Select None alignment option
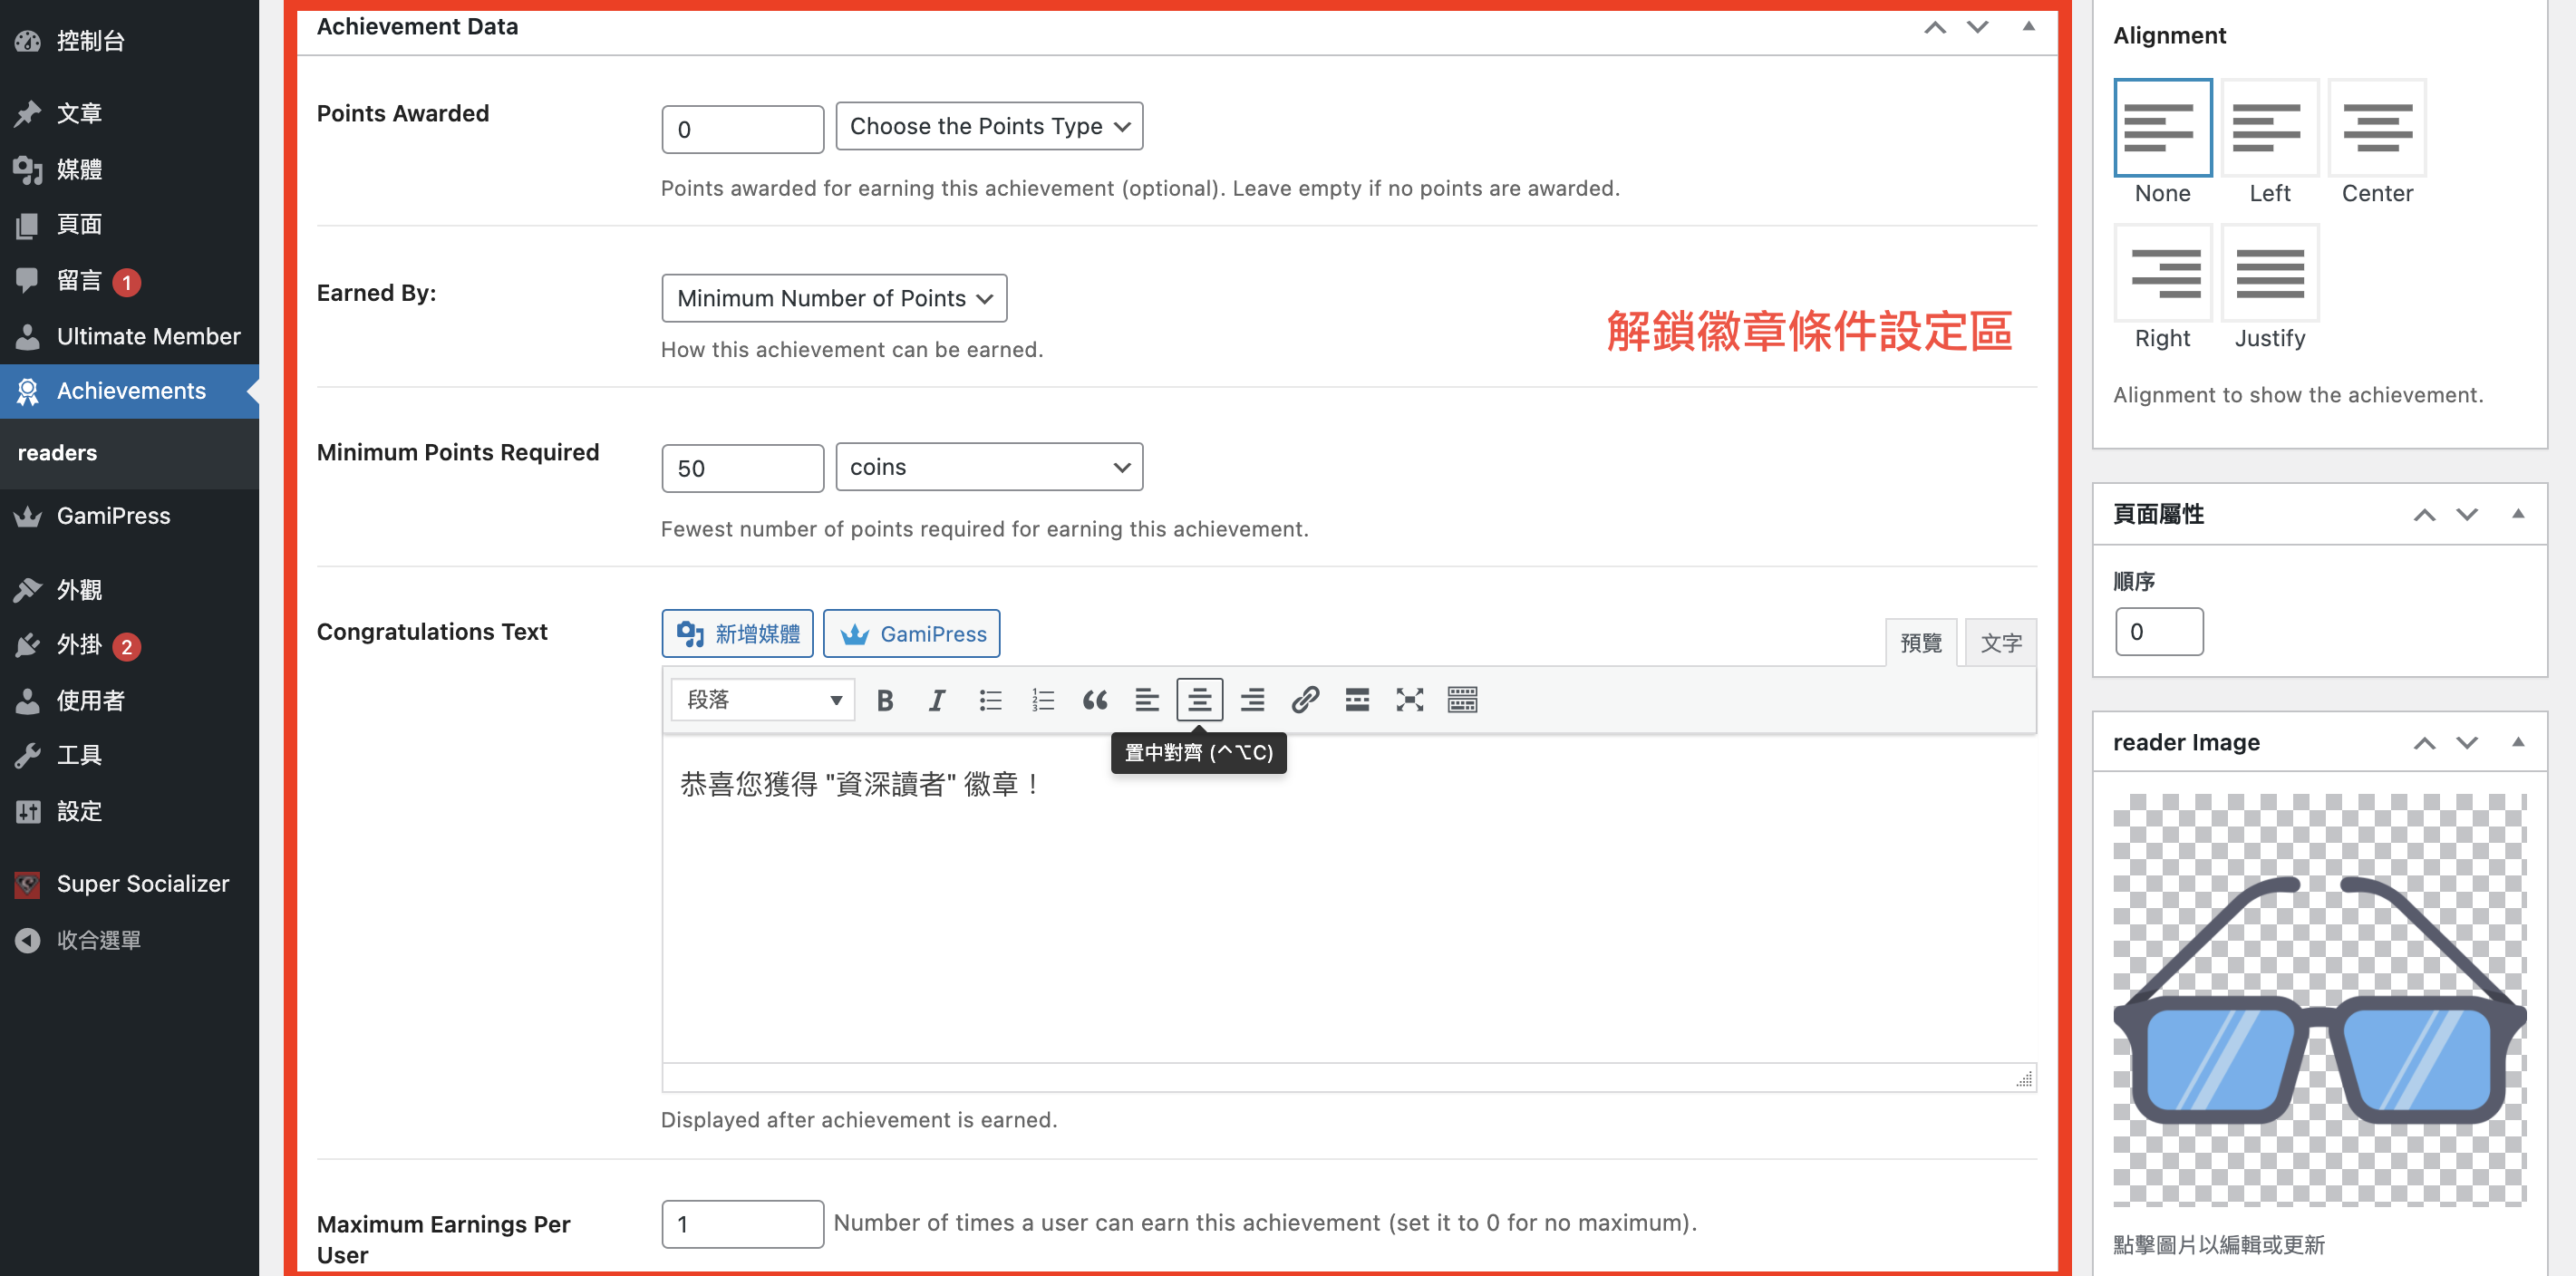Image resolution: width=2576 pixels, height=1276 pixels. [x=2163, y=128]
